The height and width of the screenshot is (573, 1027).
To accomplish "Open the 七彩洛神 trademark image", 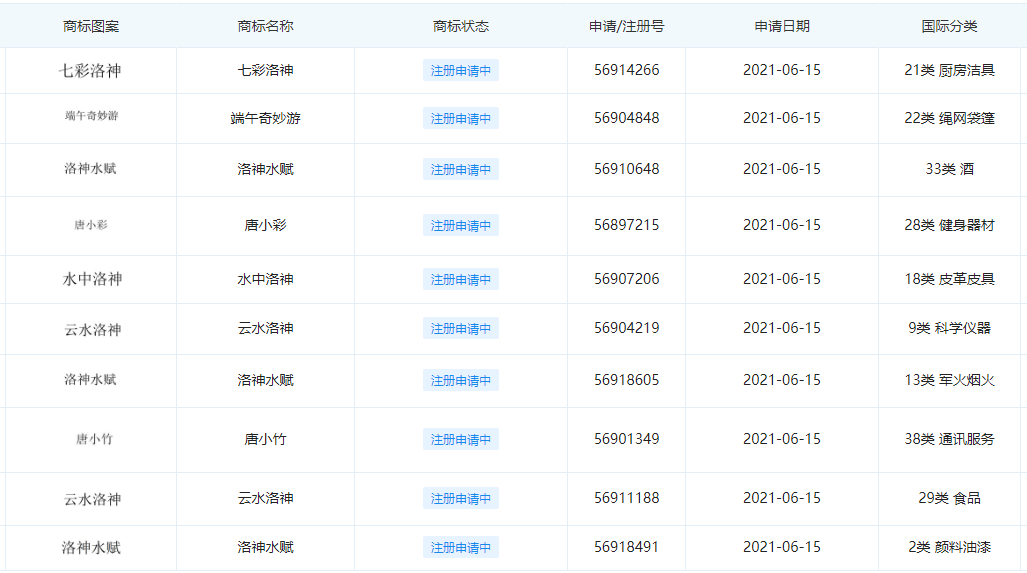I will (x=90, y=71).
